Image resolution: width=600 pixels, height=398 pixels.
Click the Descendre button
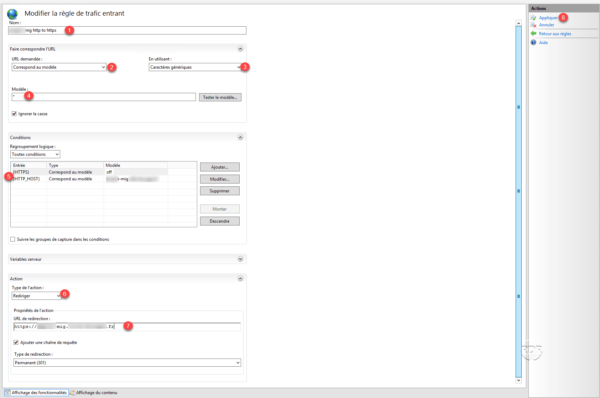coord(220,221)
